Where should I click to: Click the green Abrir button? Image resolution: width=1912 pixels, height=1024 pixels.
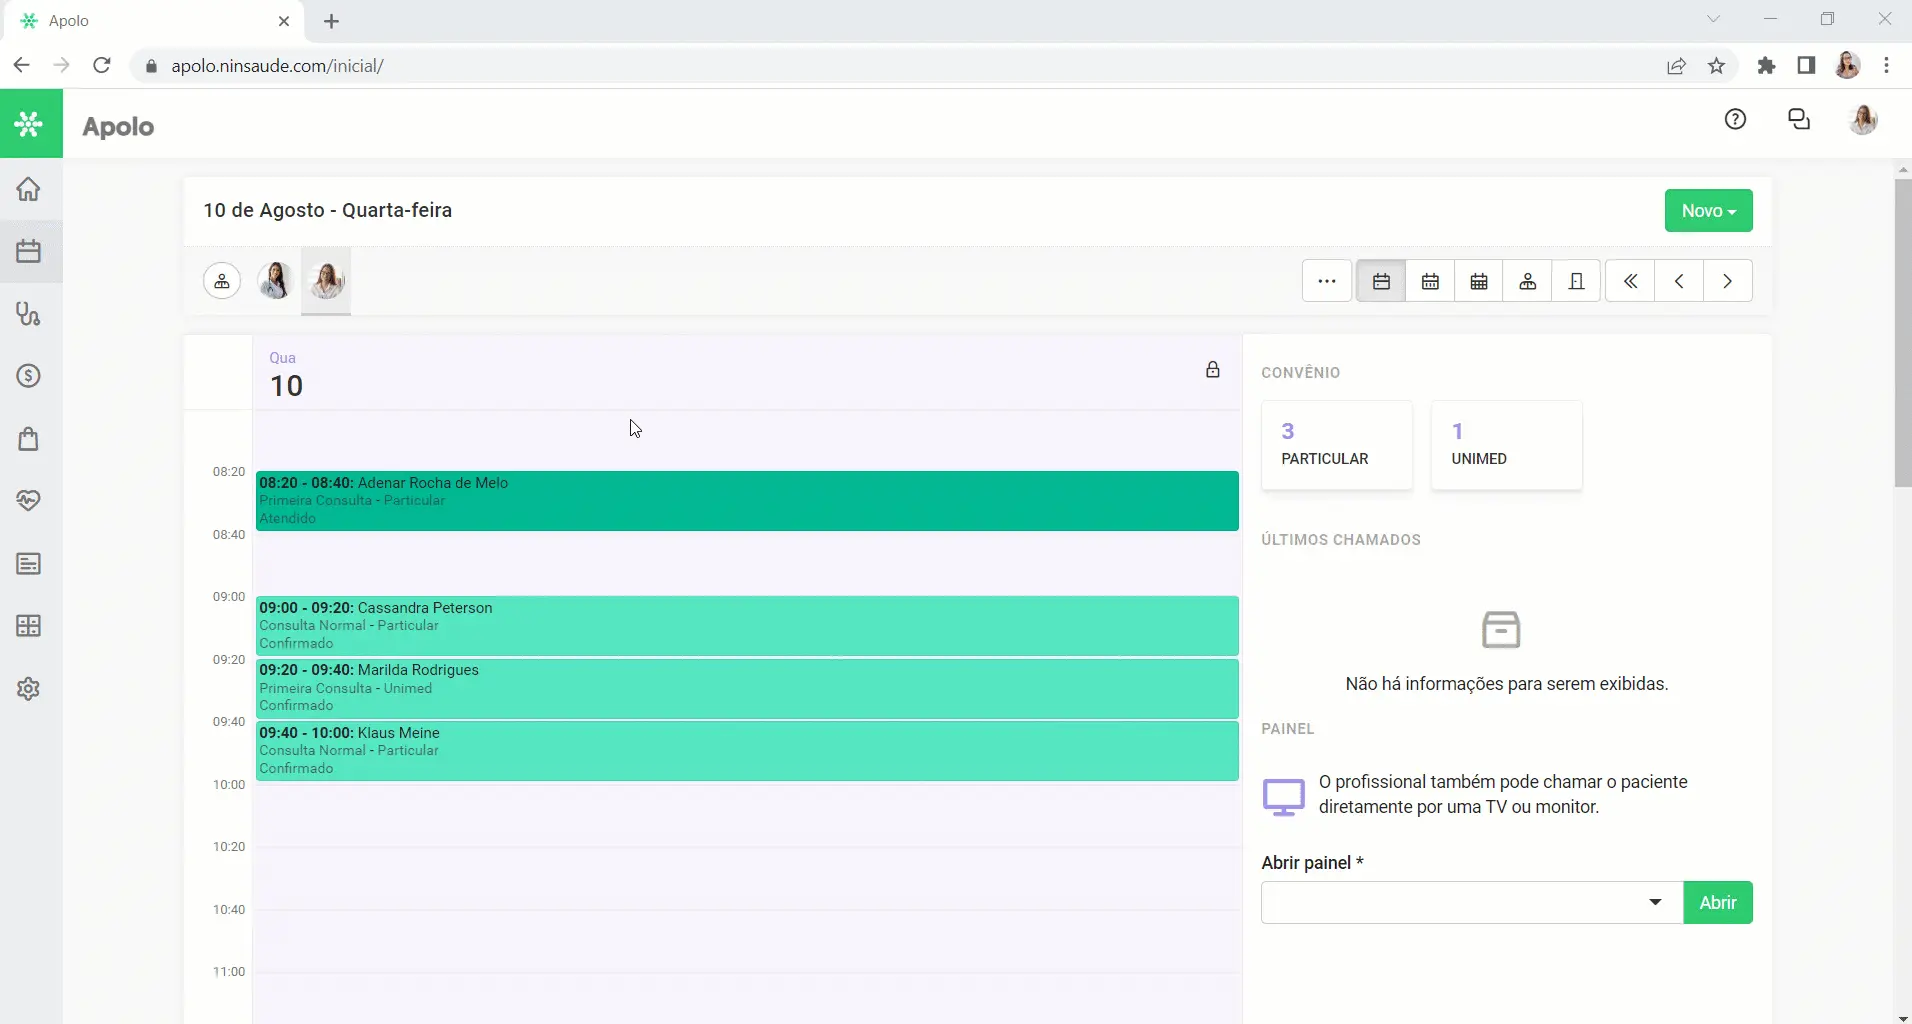tap(1718, 902)
